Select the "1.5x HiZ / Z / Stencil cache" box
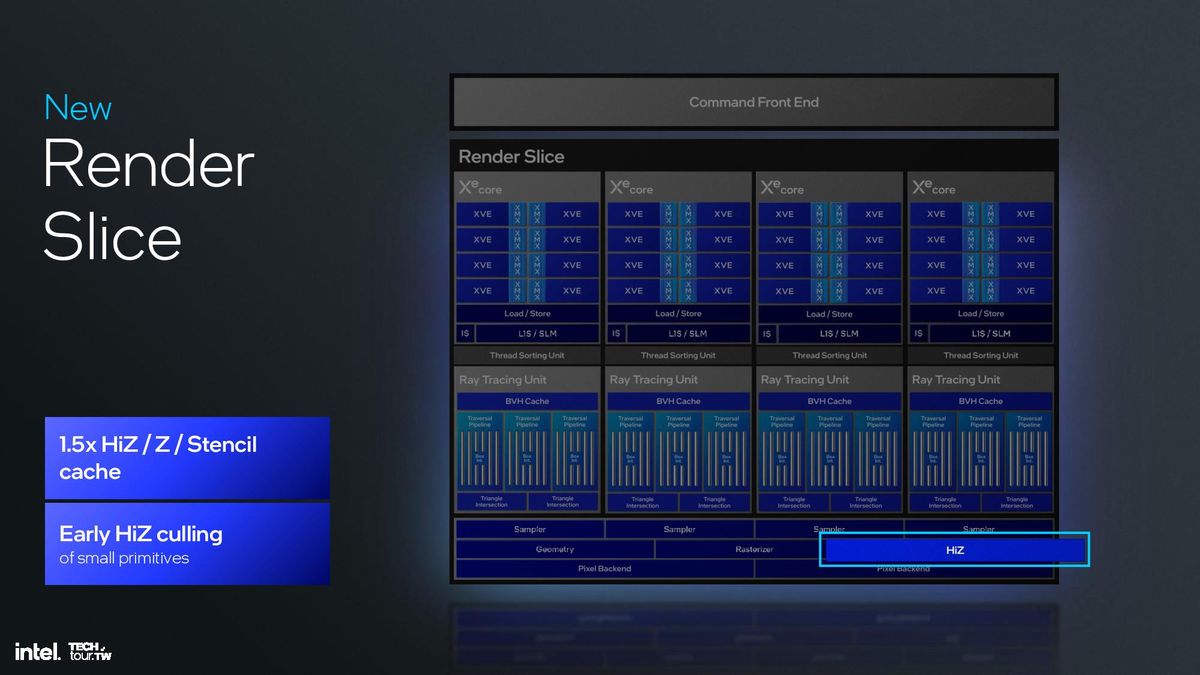 coord(187,458)
